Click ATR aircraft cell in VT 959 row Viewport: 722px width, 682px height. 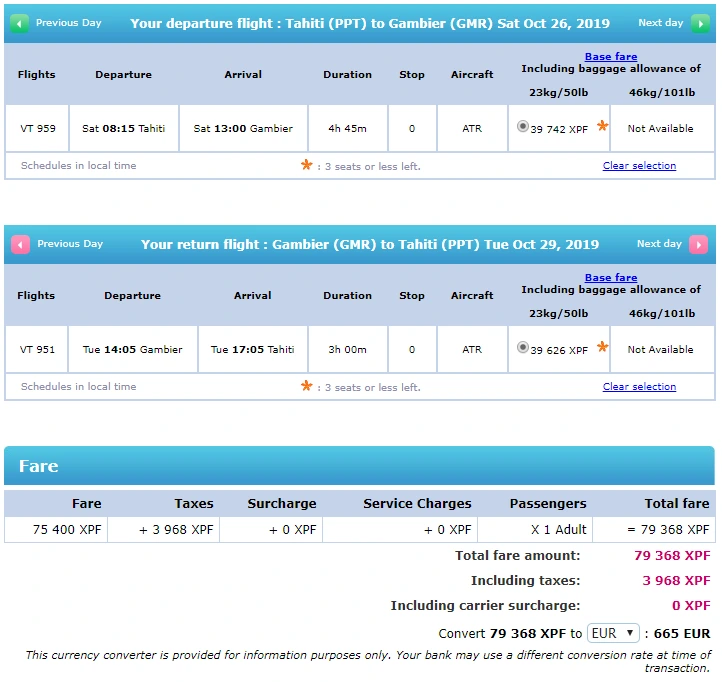pyautogui.click(x=472, y=128)
